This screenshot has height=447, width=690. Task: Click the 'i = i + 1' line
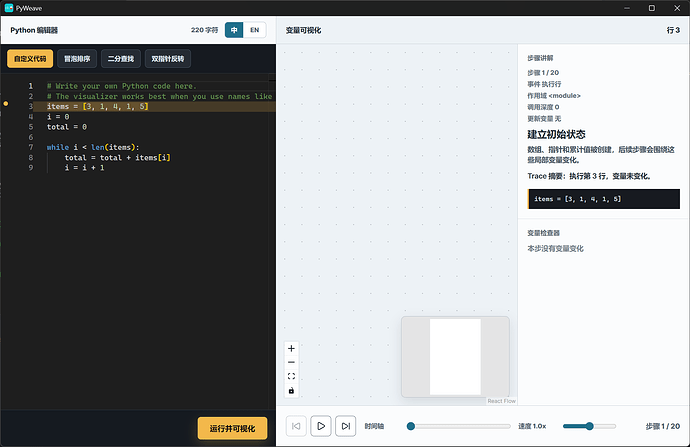click(84, 168)
